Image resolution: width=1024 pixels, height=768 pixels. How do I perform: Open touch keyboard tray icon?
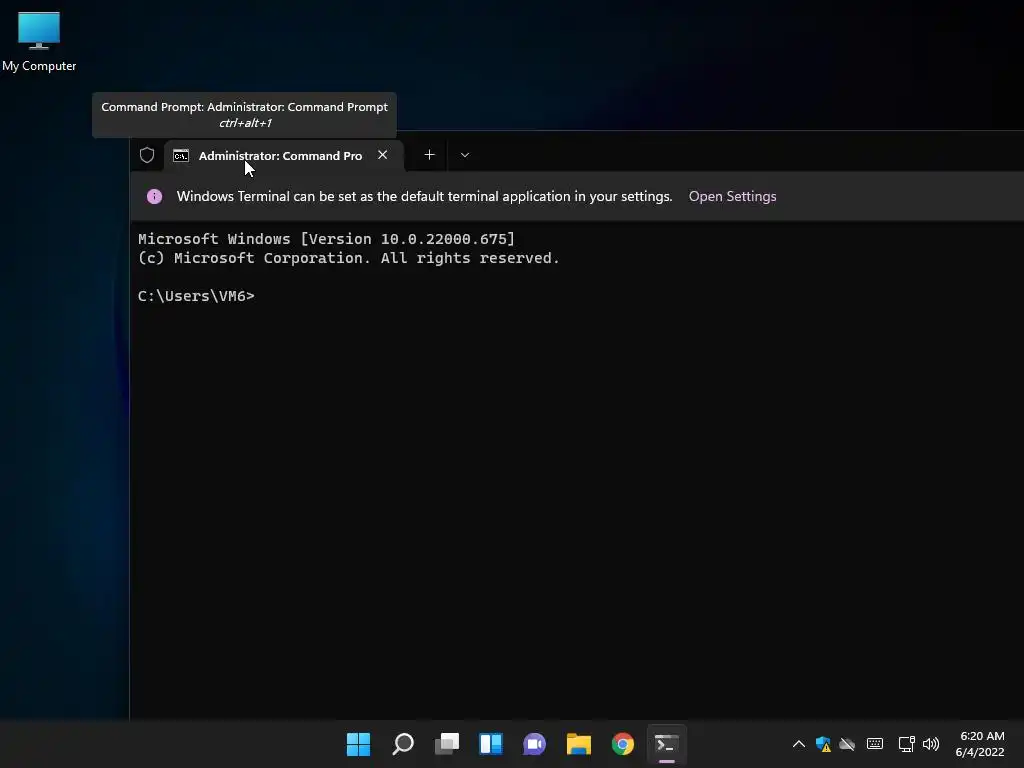pyautogui.click(x=874, y=744)
